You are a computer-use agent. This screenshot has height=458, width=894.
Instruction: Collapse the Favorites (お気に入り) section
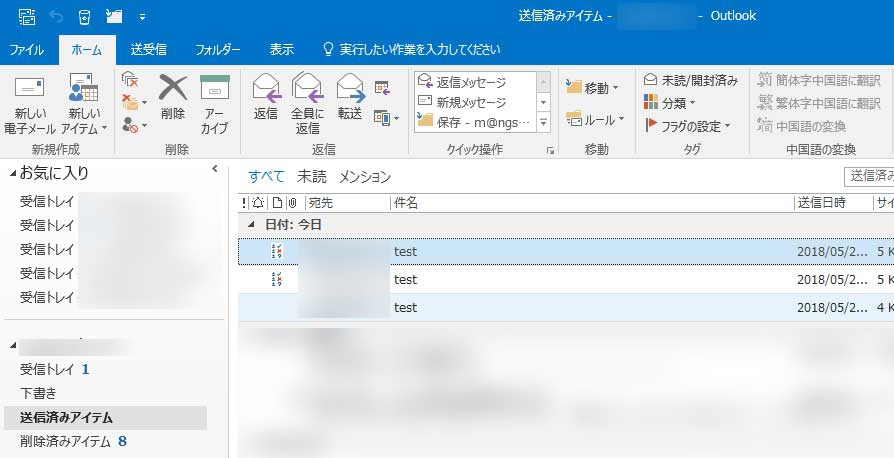[13, 174]
